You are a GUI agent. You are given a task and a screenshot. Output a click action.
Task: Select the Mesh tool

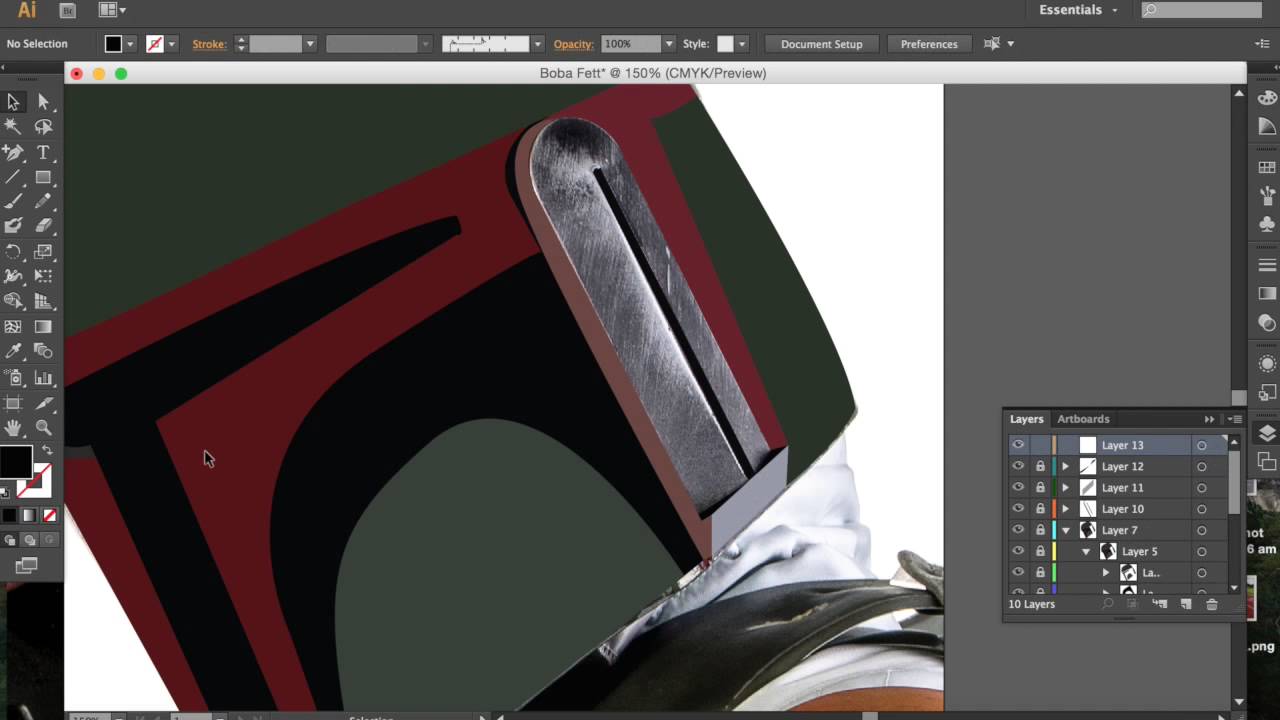tap(13, 327)
